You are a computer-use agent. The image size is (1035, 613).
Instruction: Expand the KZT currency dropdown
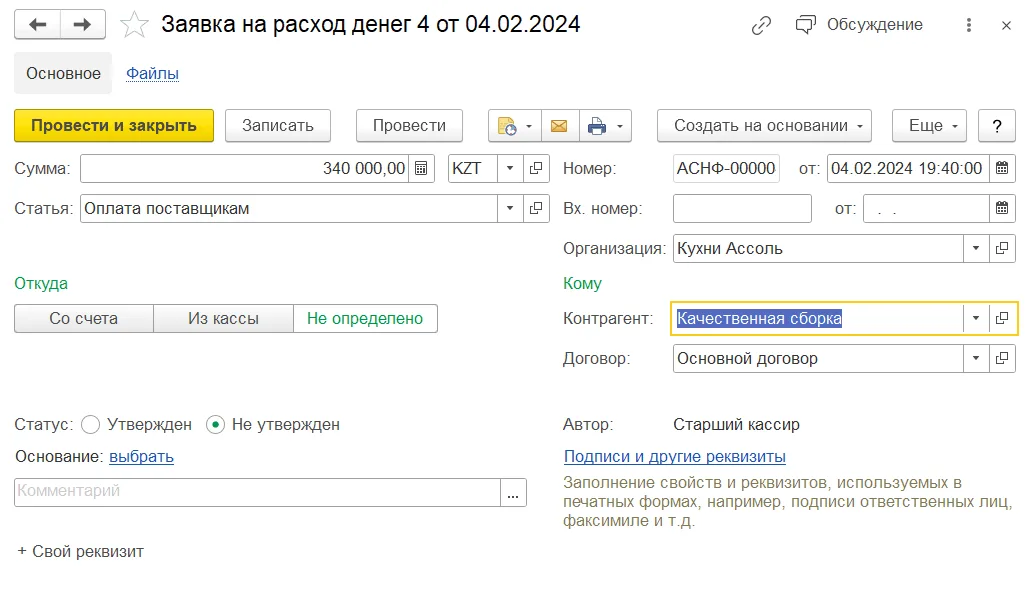click(510, 168)
